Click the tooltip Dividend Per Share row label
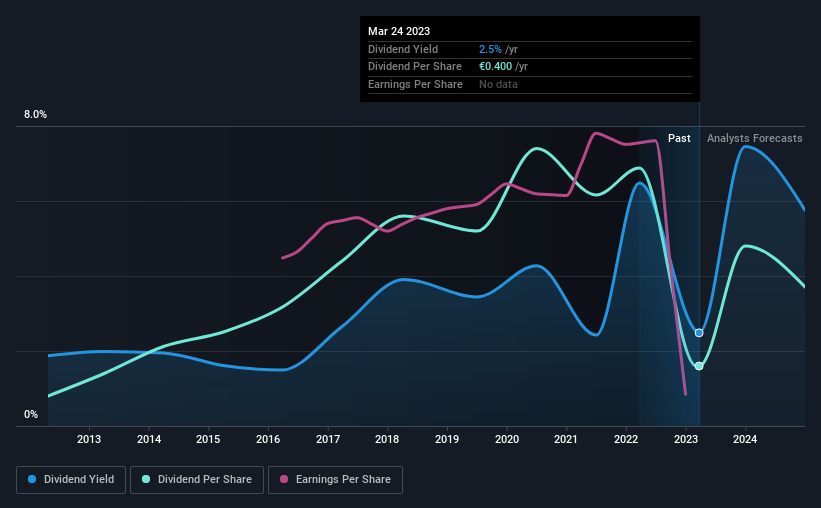Viewport: 821px width, 508px height. (415, 67)
